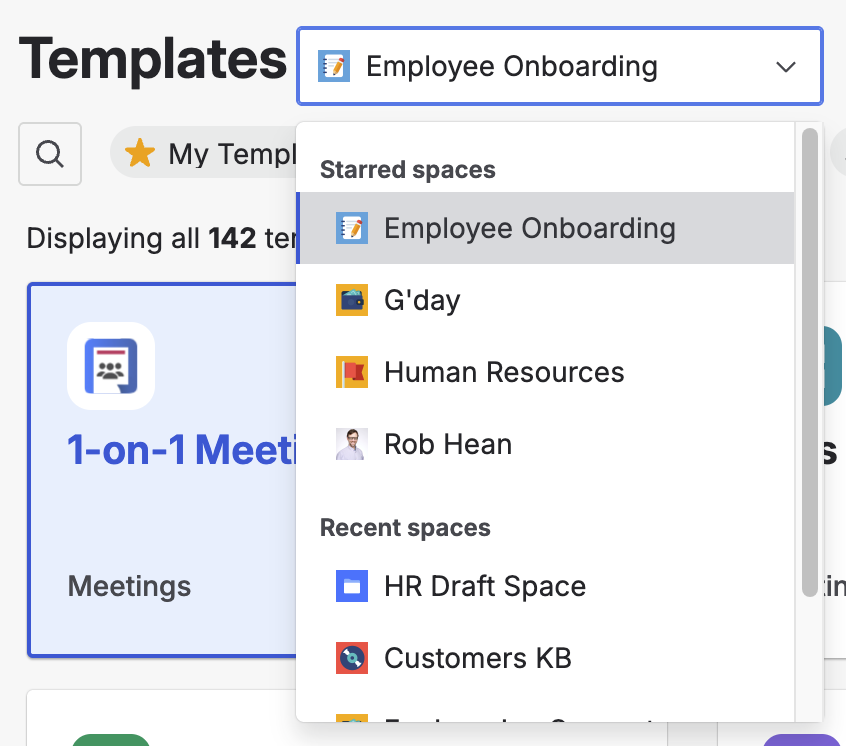Filter by My Templates
Image resolution: width=846 pixels, height=746 pixels.
click(204, 153)
